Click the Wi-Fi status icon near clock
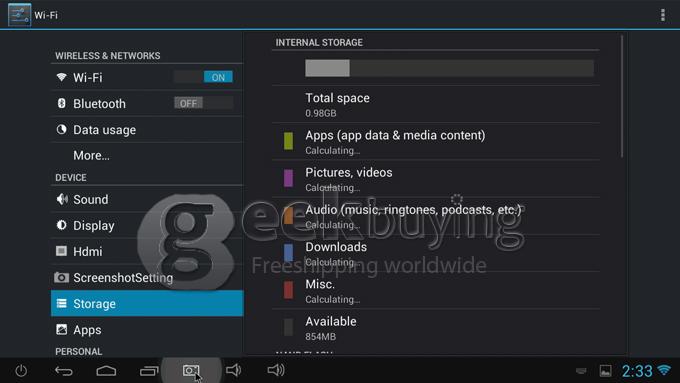680x383 pixels. pyautogui.click(x=664, y=370)
